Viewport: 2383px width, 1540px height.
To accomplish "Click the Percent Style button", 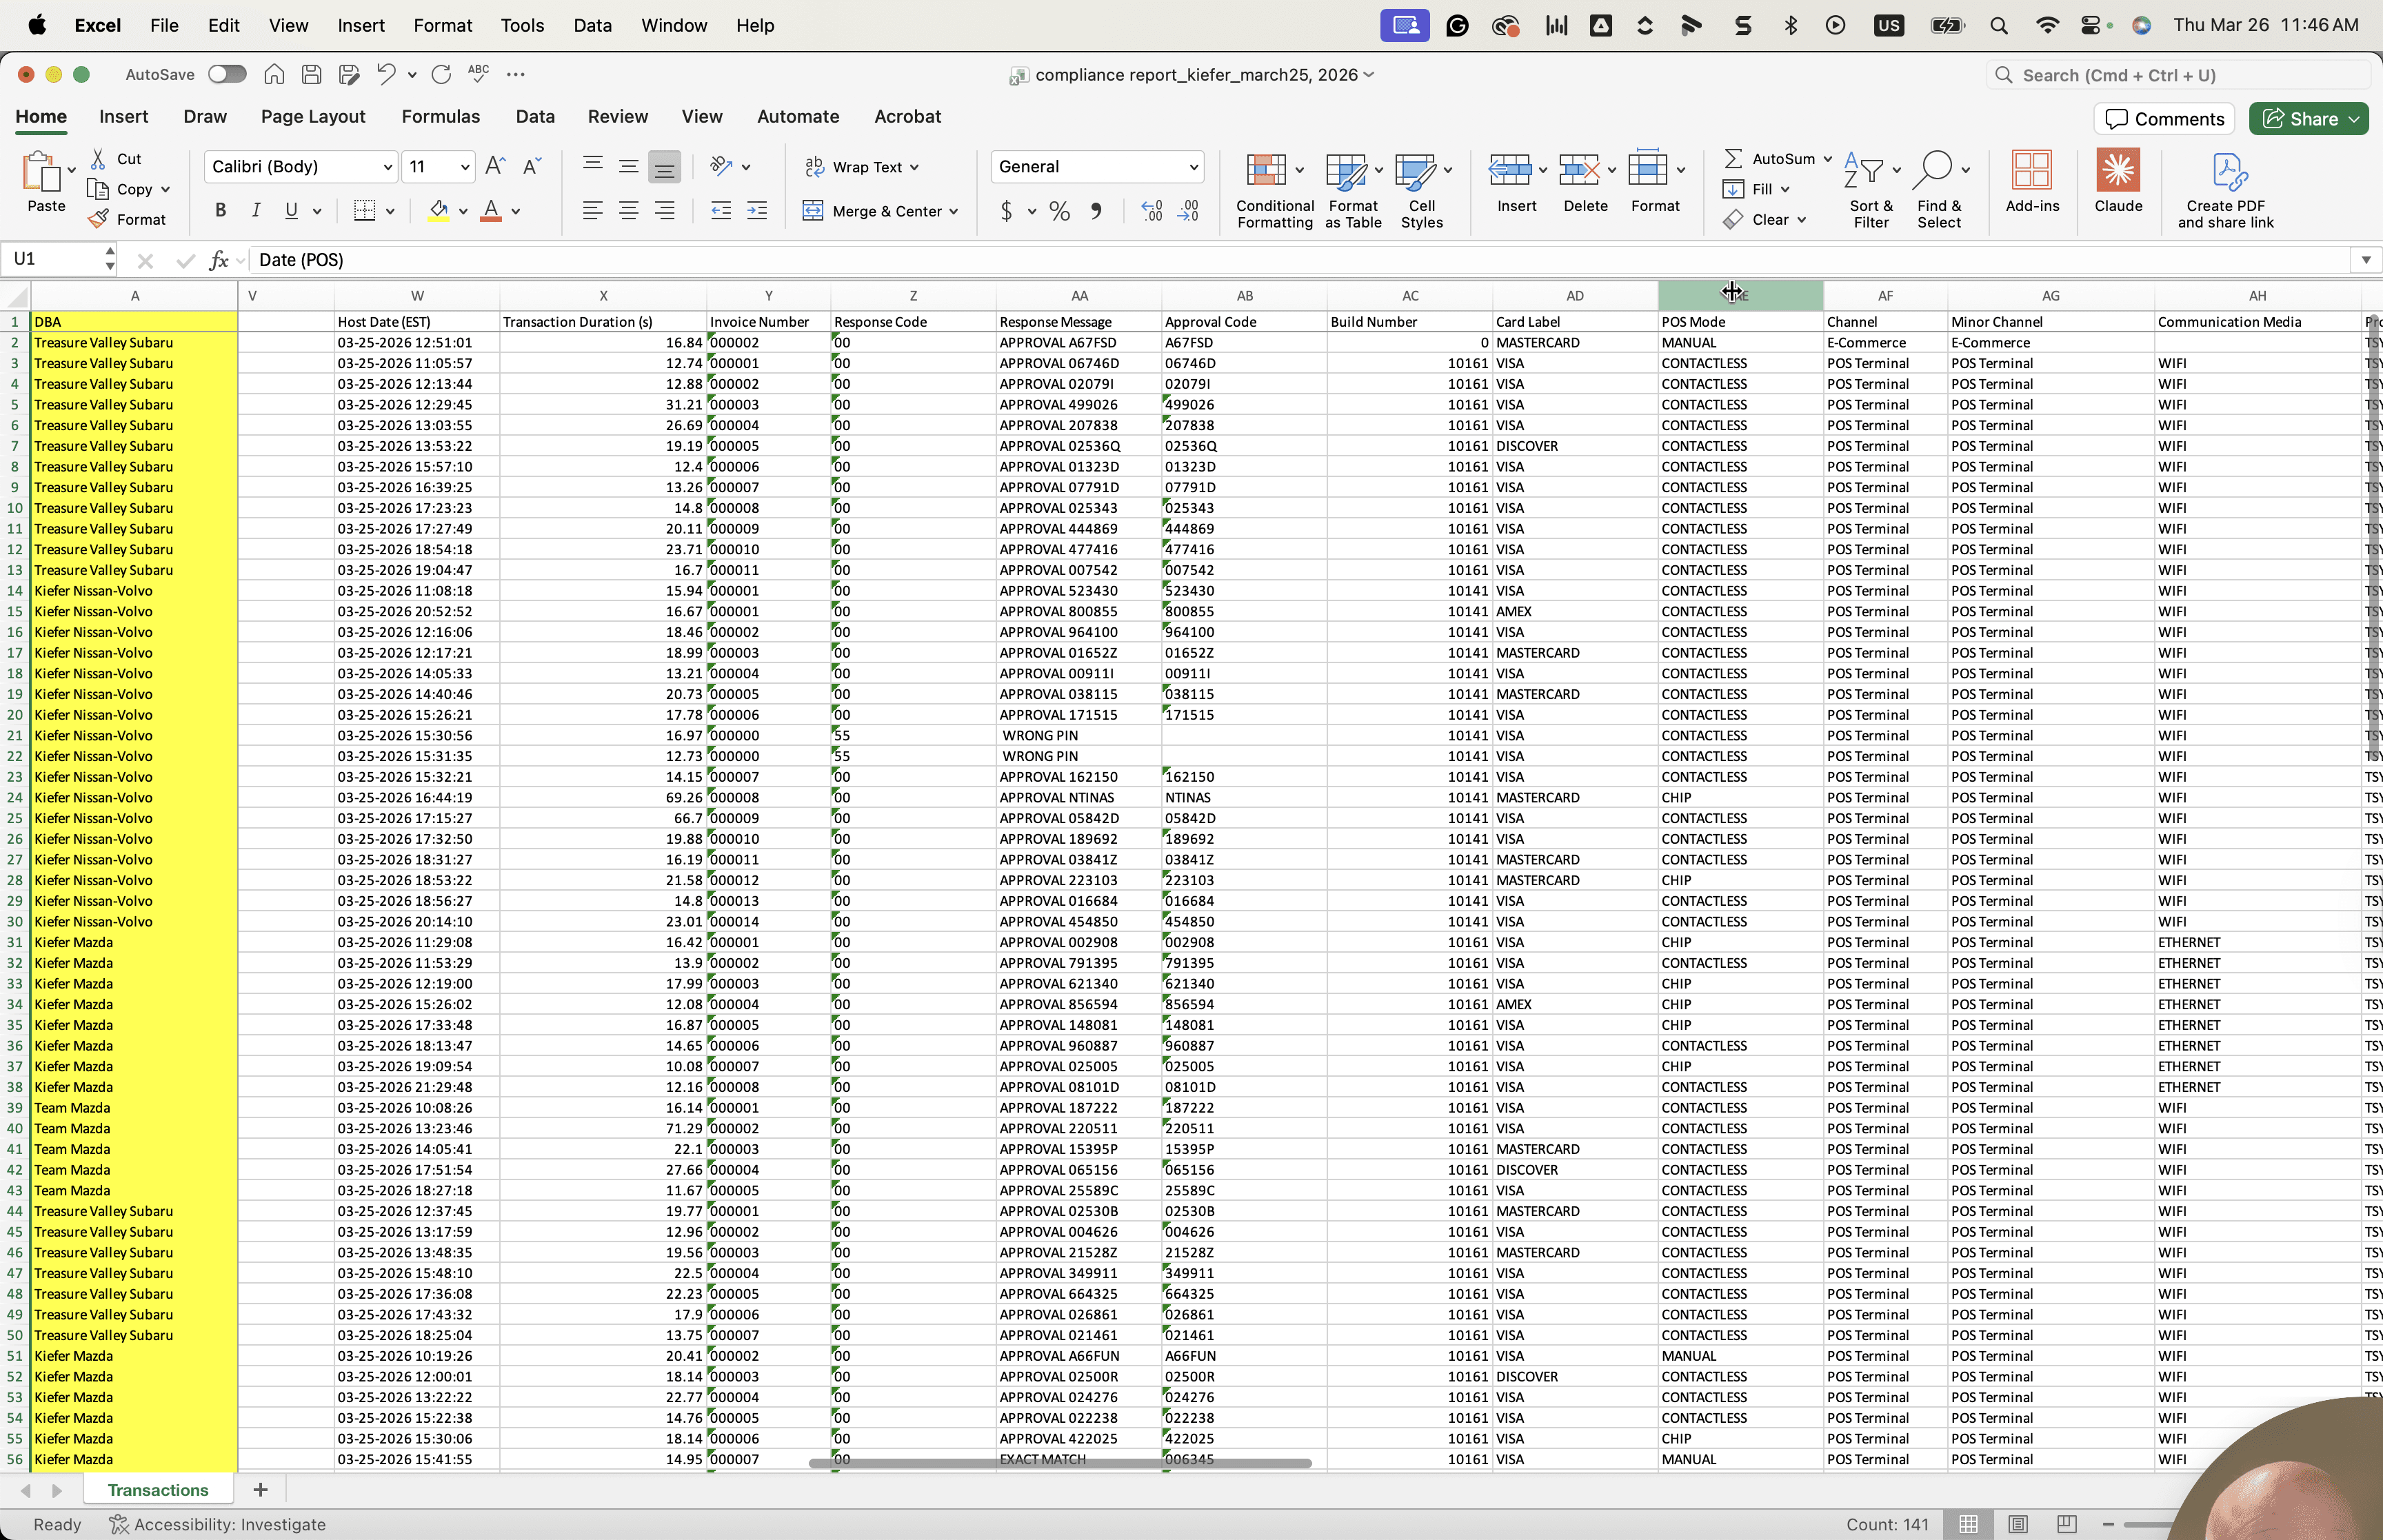I will pyautogui.click(x=1059, y=211).
